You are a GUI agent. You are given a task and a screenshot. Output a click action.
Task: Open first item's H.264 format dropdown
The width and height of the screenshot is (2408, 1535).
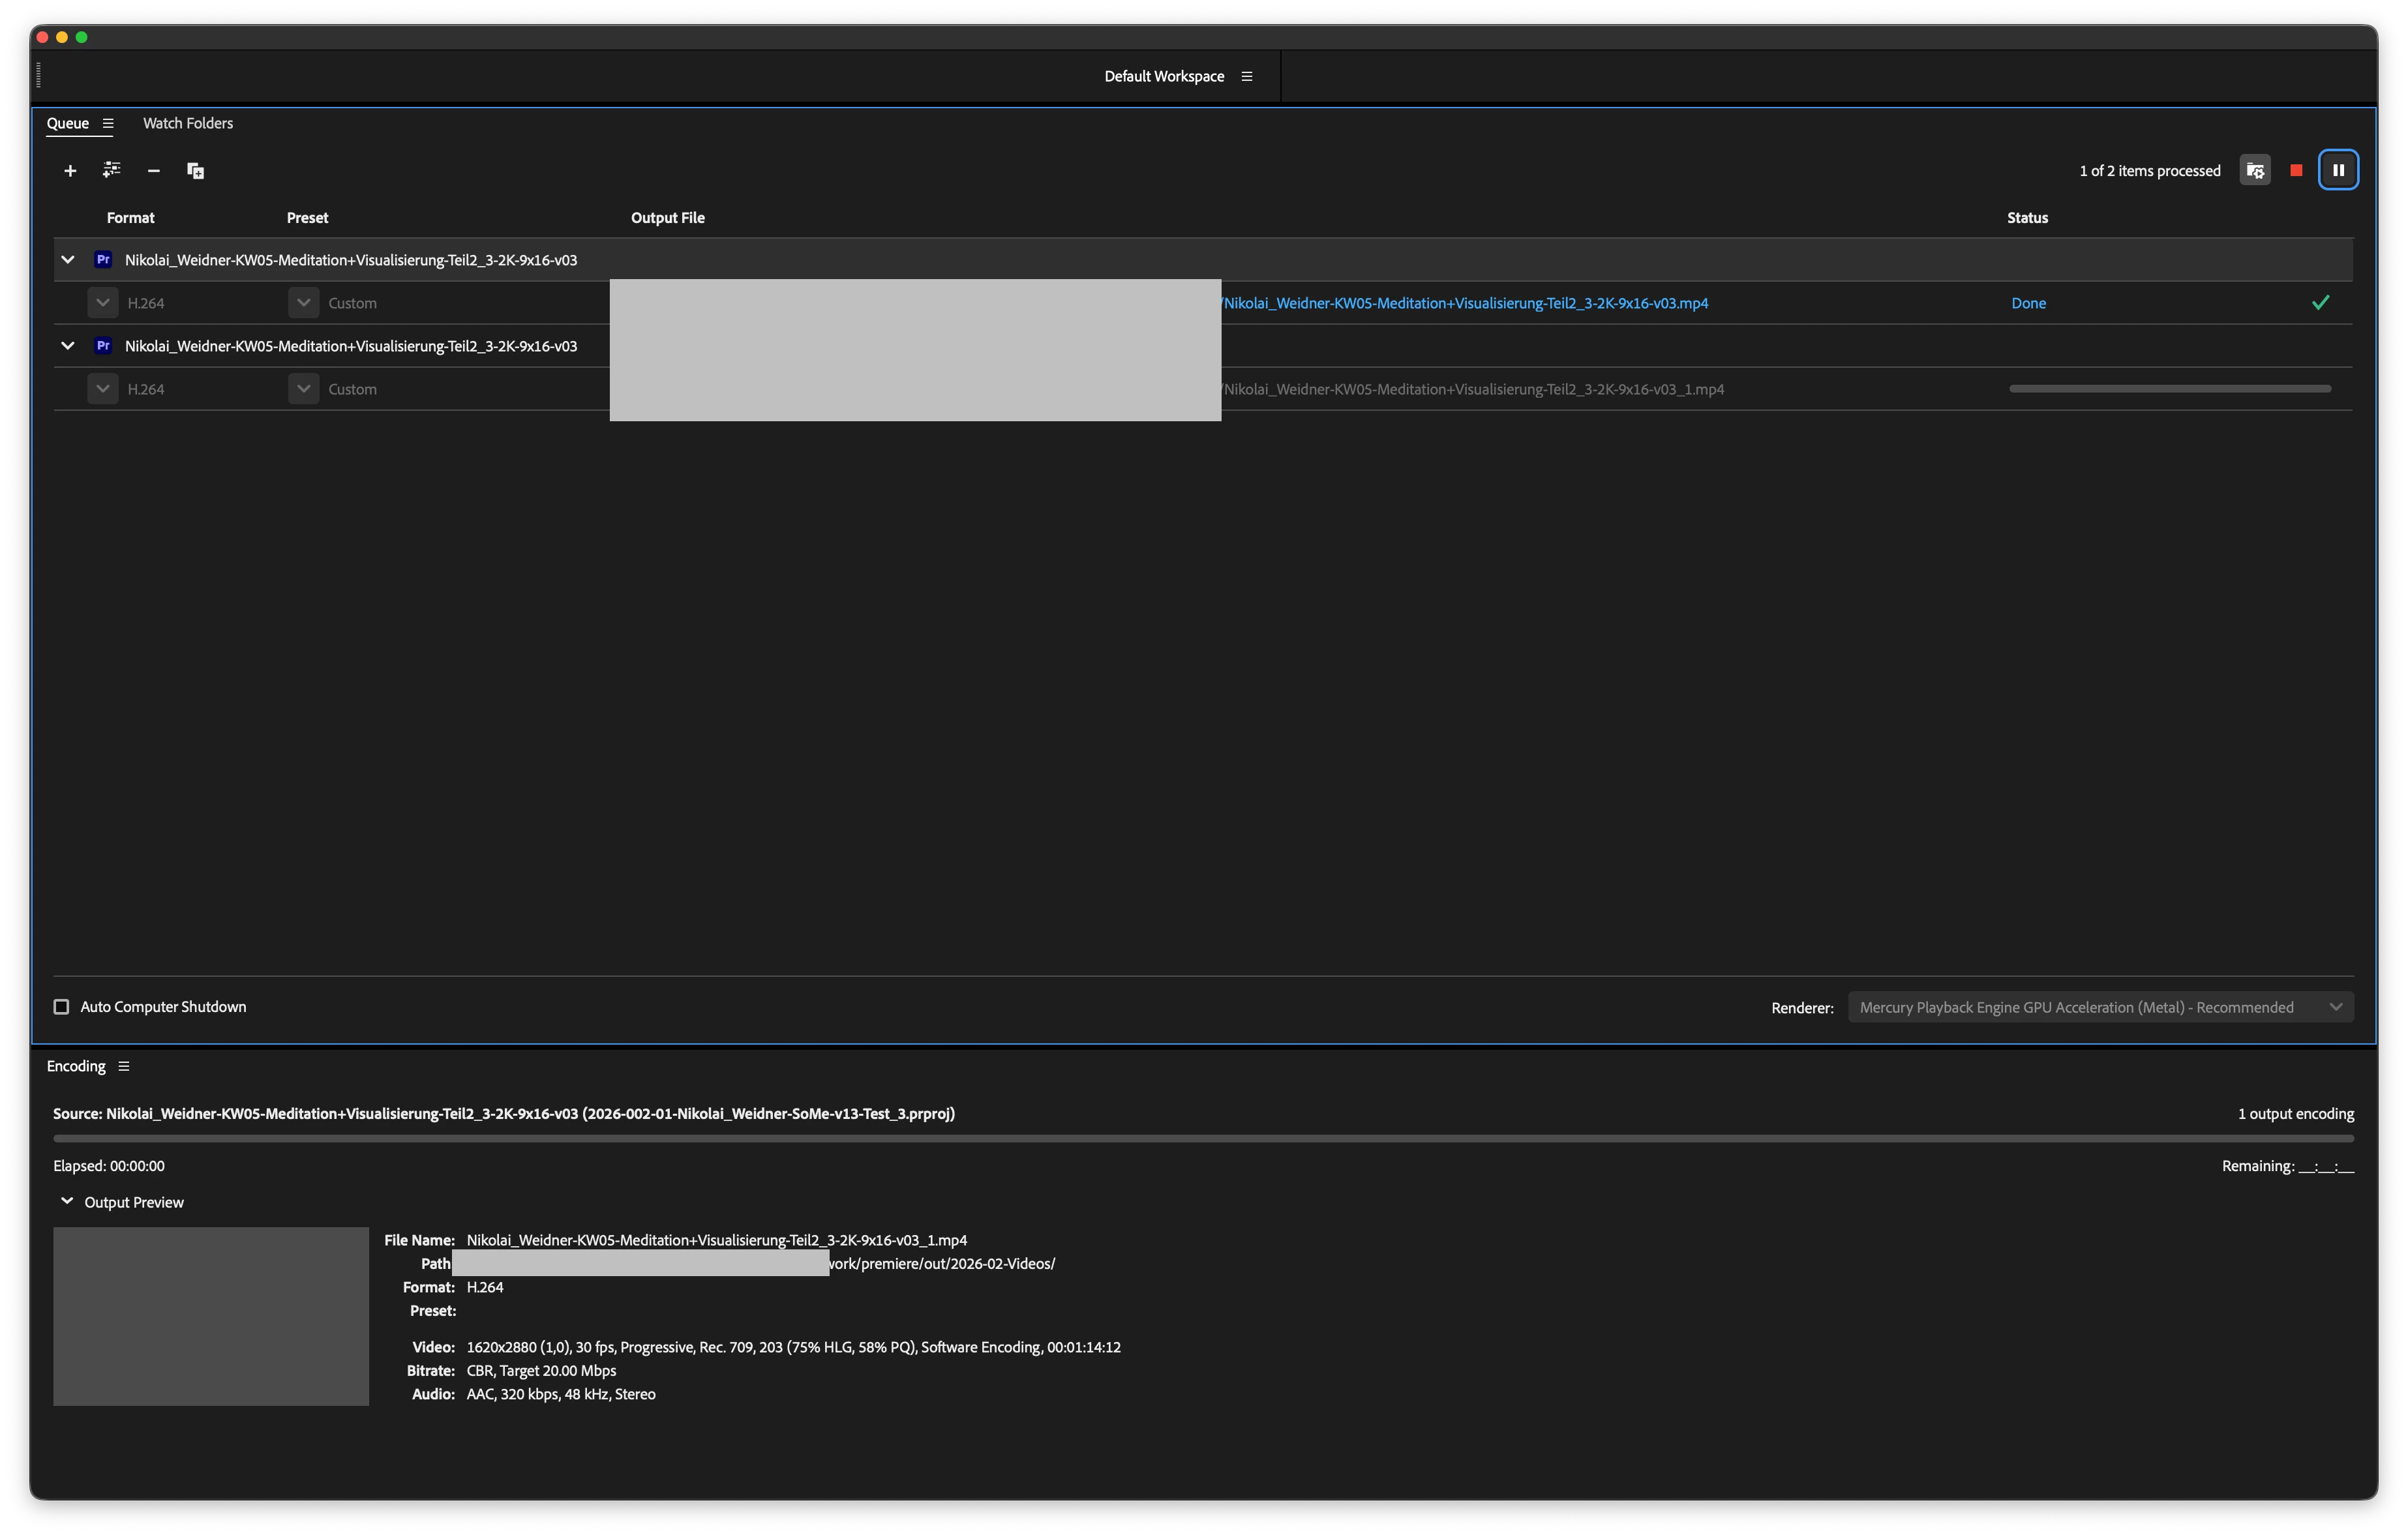103,303
